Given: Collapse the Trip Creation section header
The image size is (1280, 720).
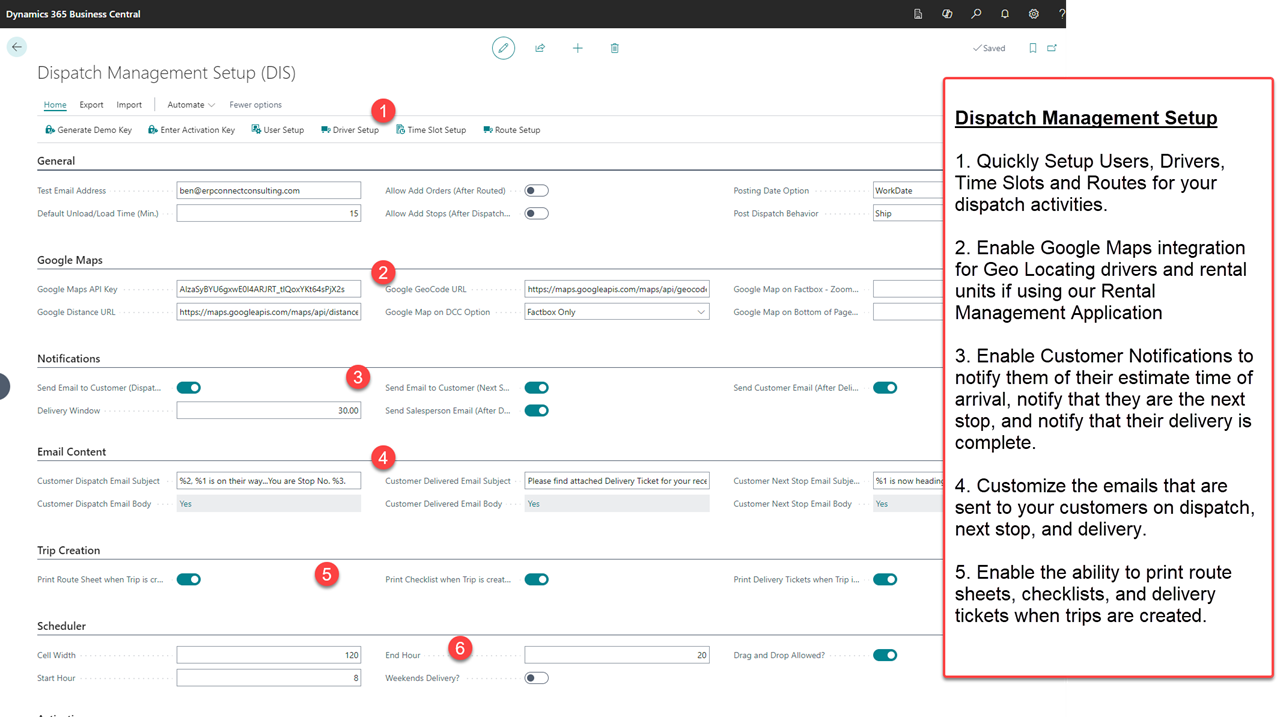Looking at the screenshot, I should (69, 551).
